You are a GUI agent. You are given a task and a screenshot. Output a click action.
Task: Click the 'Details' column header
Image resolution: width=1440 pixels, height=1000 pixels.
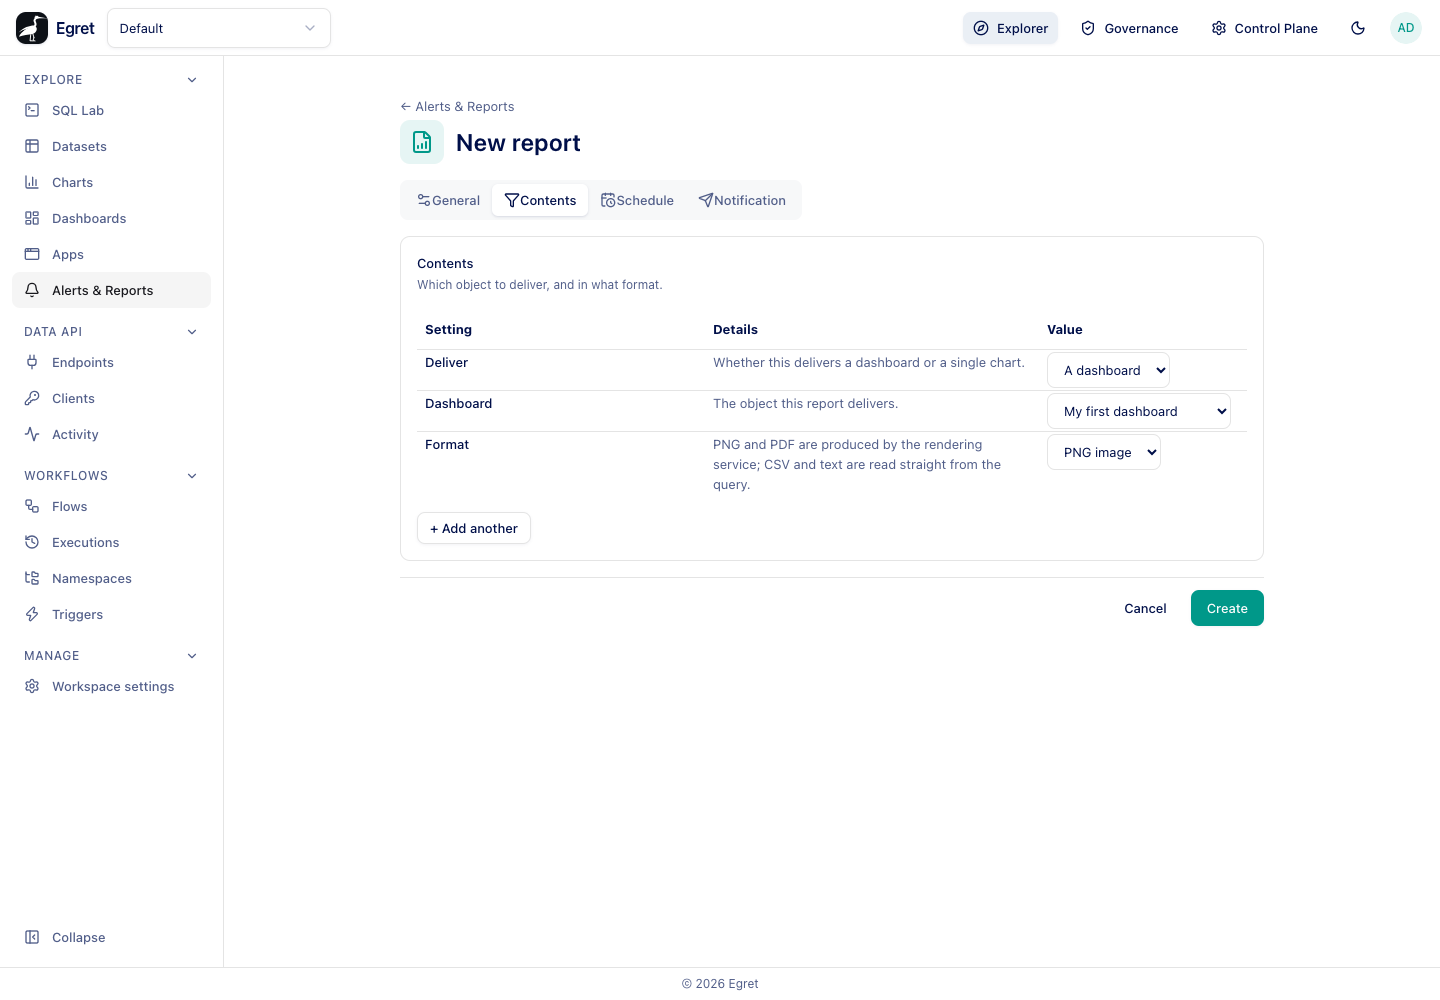[735, 330]
